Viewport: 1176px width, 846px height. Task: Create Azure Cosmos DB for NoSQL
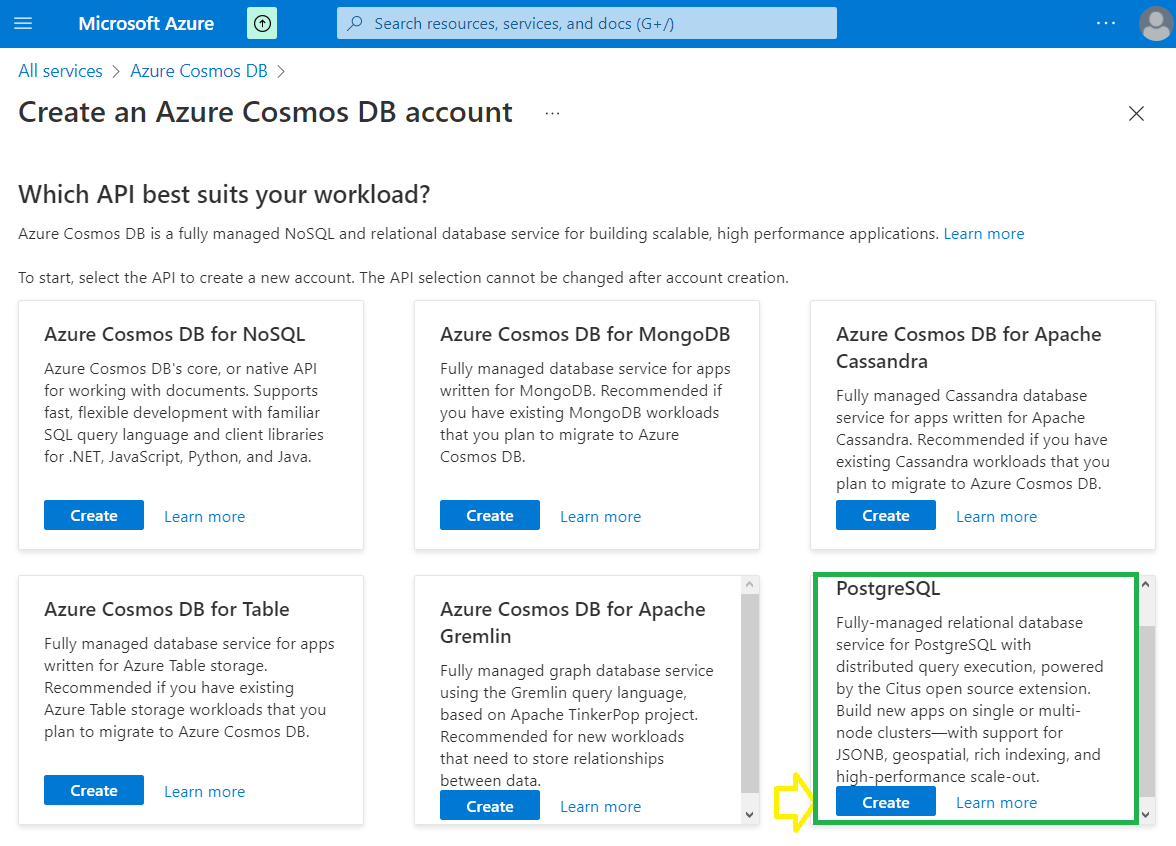pos(94,516)
